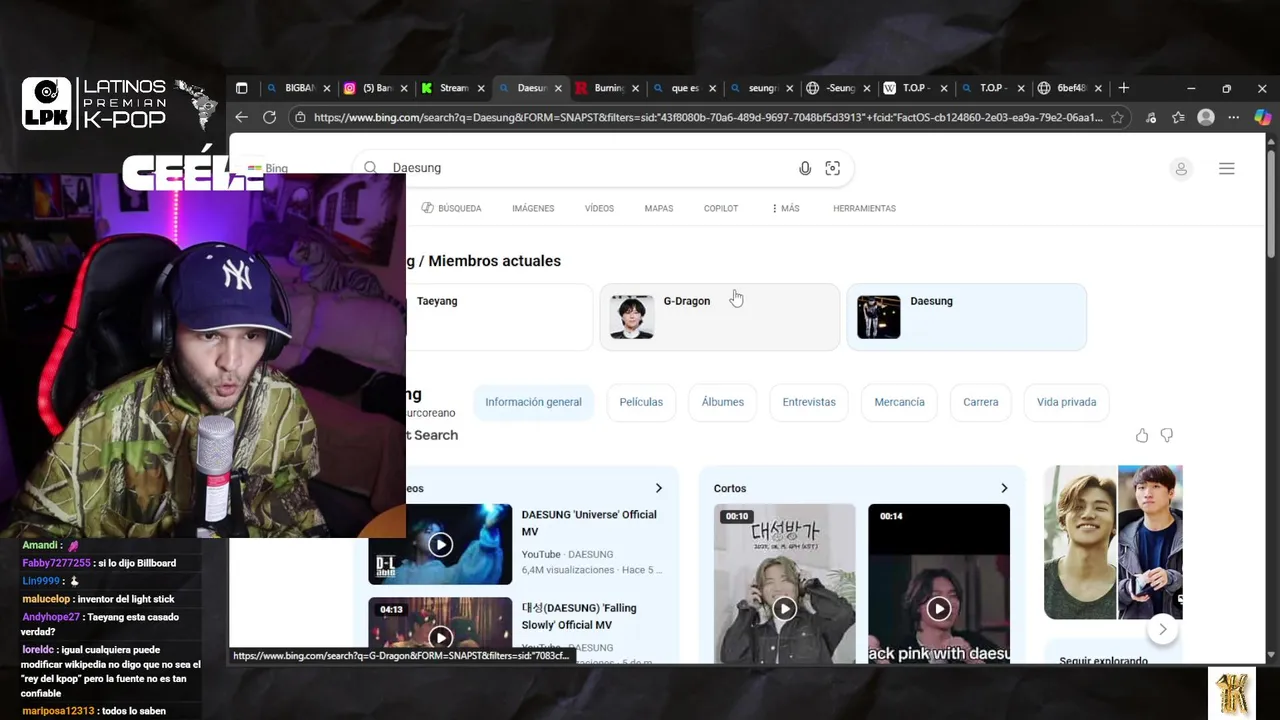Select the Películas chip
The width and height of the screenshot is (1280, 720).
641,402
